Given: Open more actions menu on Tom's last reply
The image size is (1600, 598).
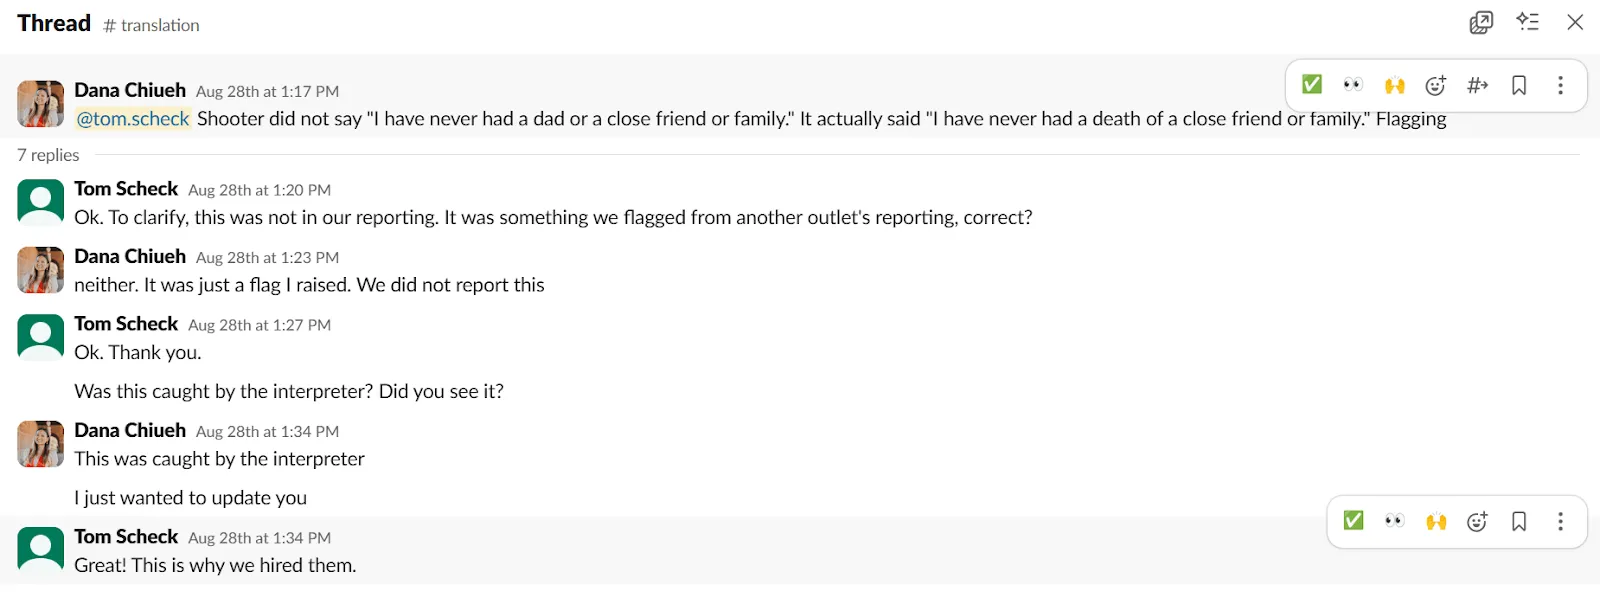Looking at the screenshot, I should pos(1560,521).
